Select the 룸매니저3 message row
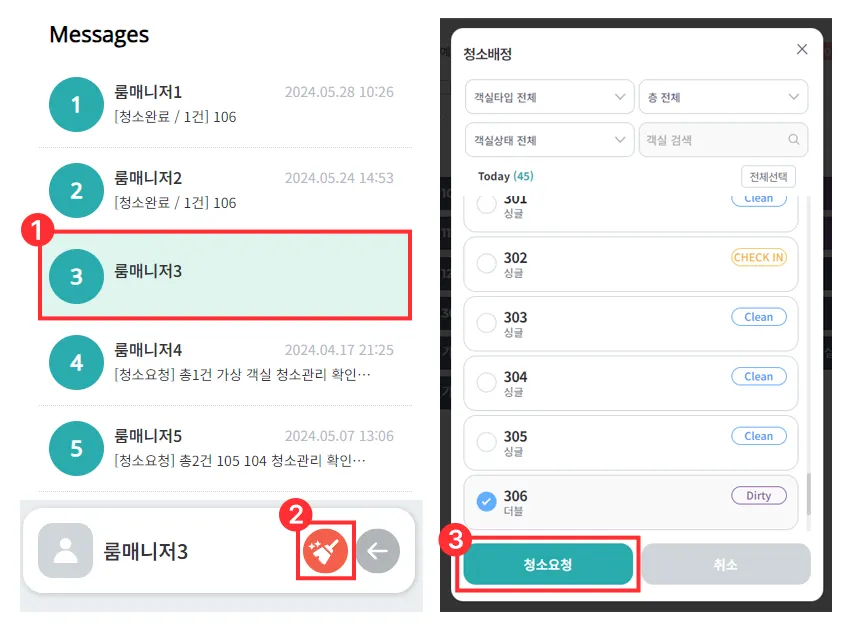Screen dimensions: 844x630 pyautogui.click(x=225, y=275)
